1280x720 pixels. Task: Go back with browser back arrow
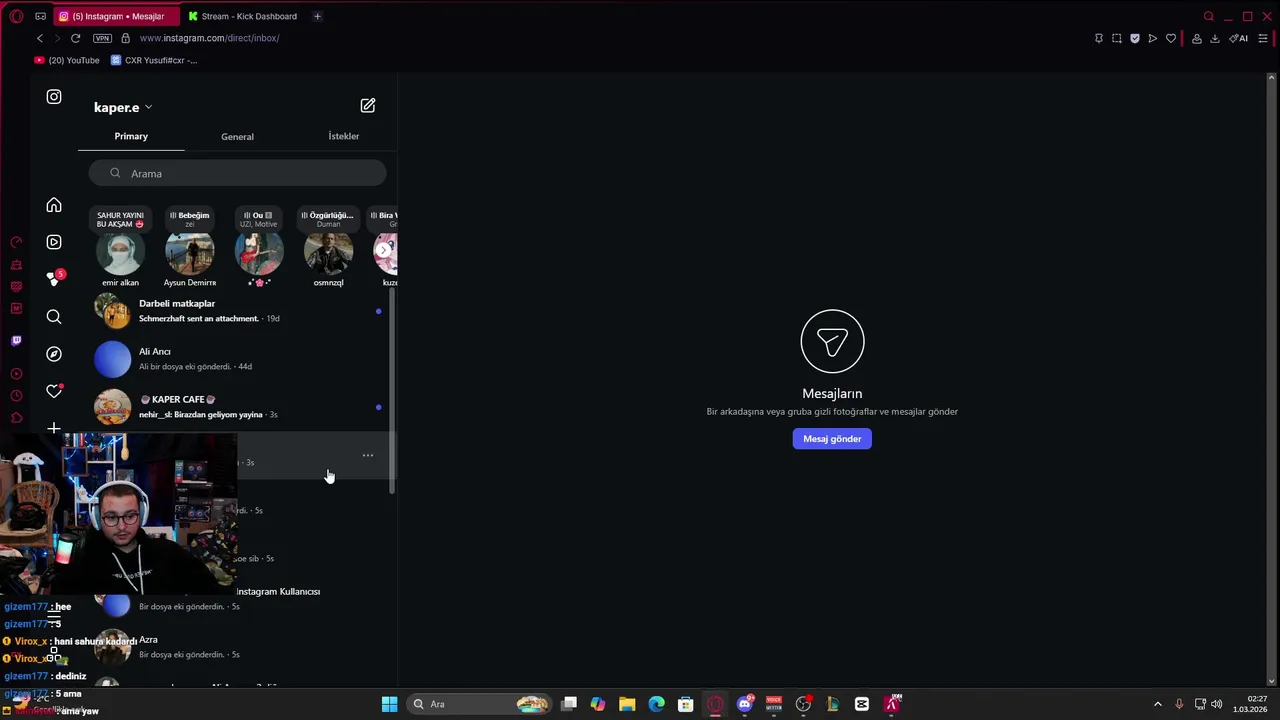pyautogui.click(x=40, y=38)
